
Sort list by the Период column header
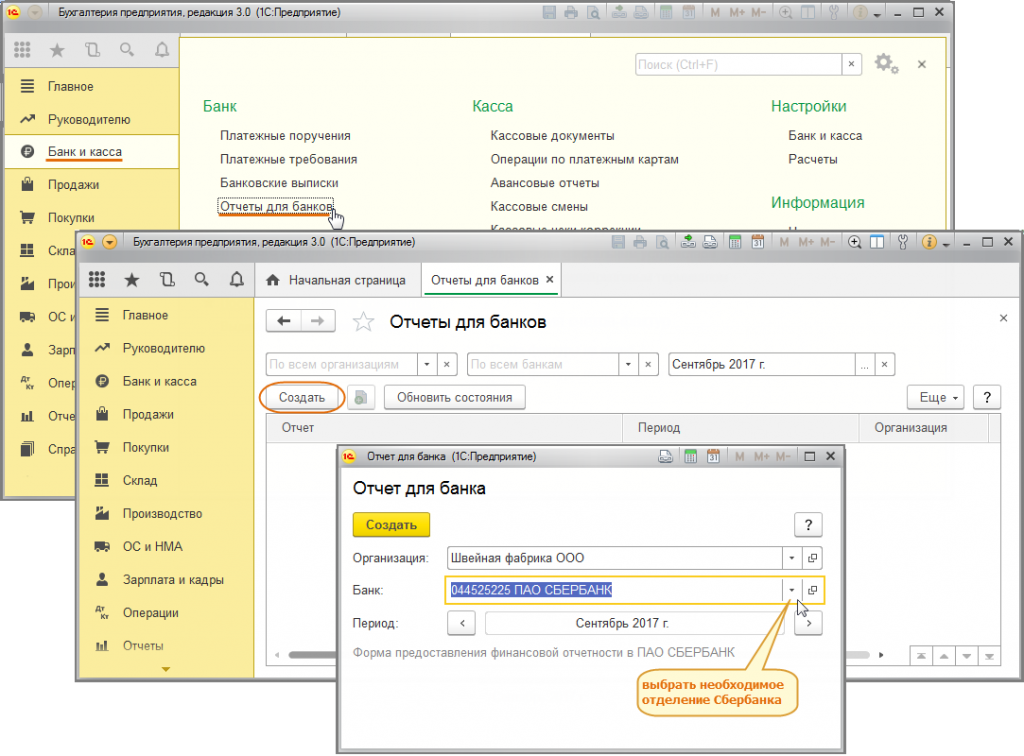tap(740, 428)
